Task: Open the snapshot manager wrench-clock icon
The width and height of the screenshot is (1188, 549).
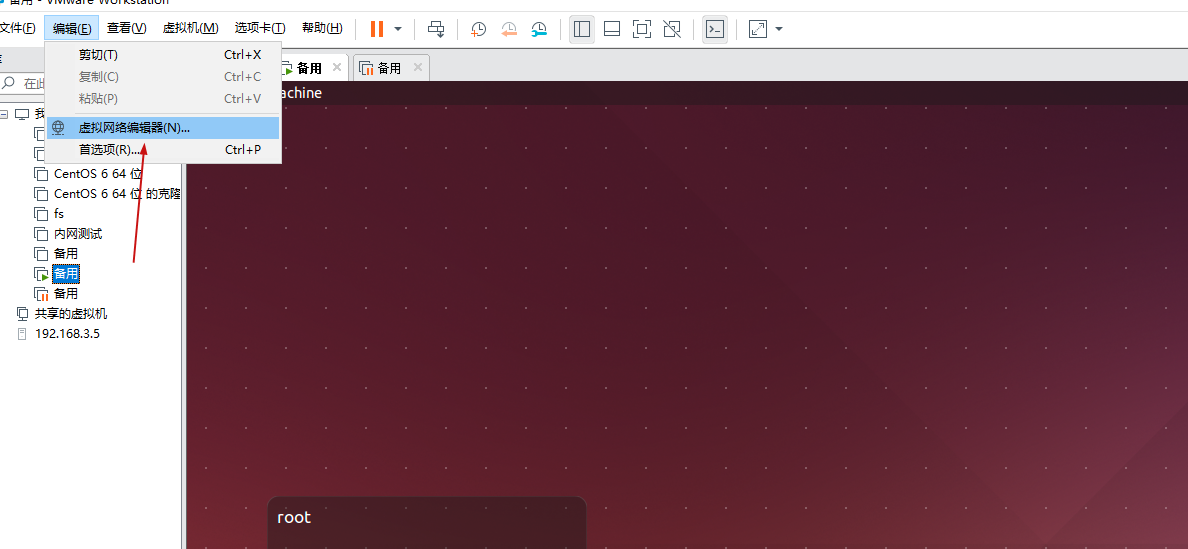Action: tap(539, 30)
